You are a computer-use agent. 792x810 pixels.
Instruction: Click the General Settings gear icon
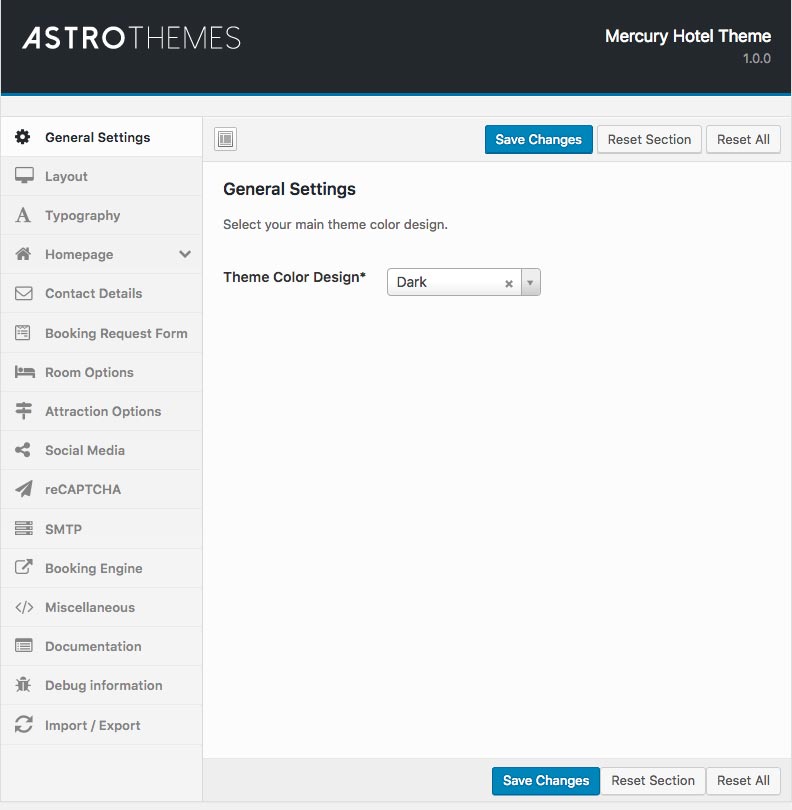click(x=23, y=137)
